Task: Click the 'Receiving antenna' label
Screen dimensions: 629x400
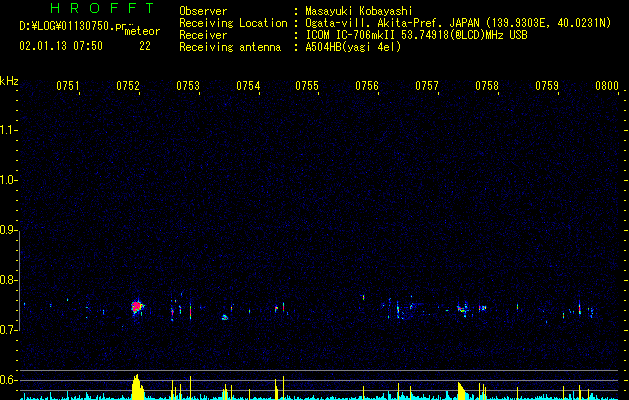Action: [230, 47]
